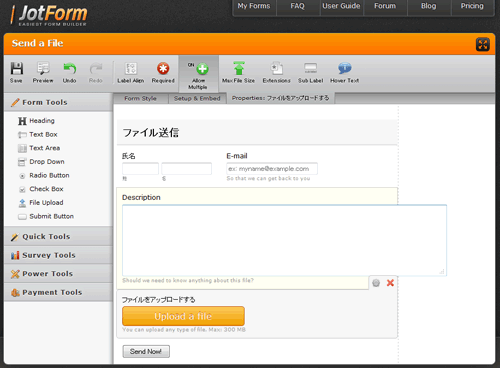Viewport: 500px width, 368px height.
Task: Select the E-mail field label
Action: point(237,156)
